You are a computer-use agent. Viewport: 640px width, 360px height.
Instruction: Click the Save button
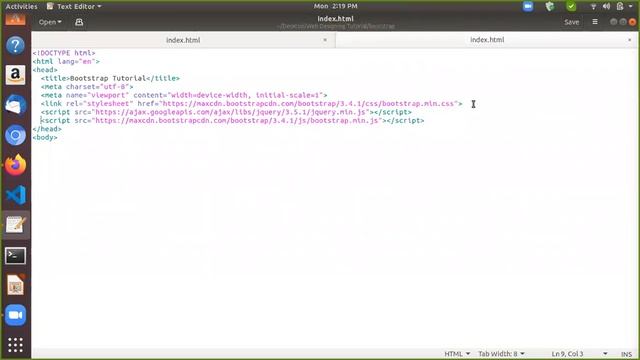(571, 22)
